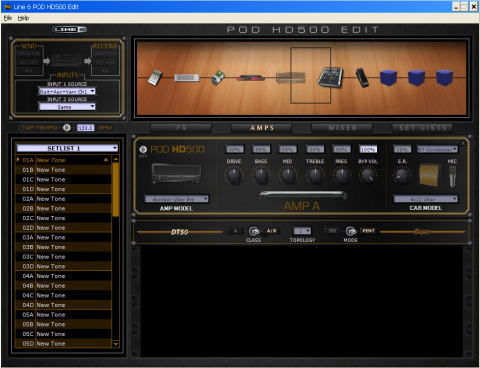Switch to the AMPS tab

[262, 128]
